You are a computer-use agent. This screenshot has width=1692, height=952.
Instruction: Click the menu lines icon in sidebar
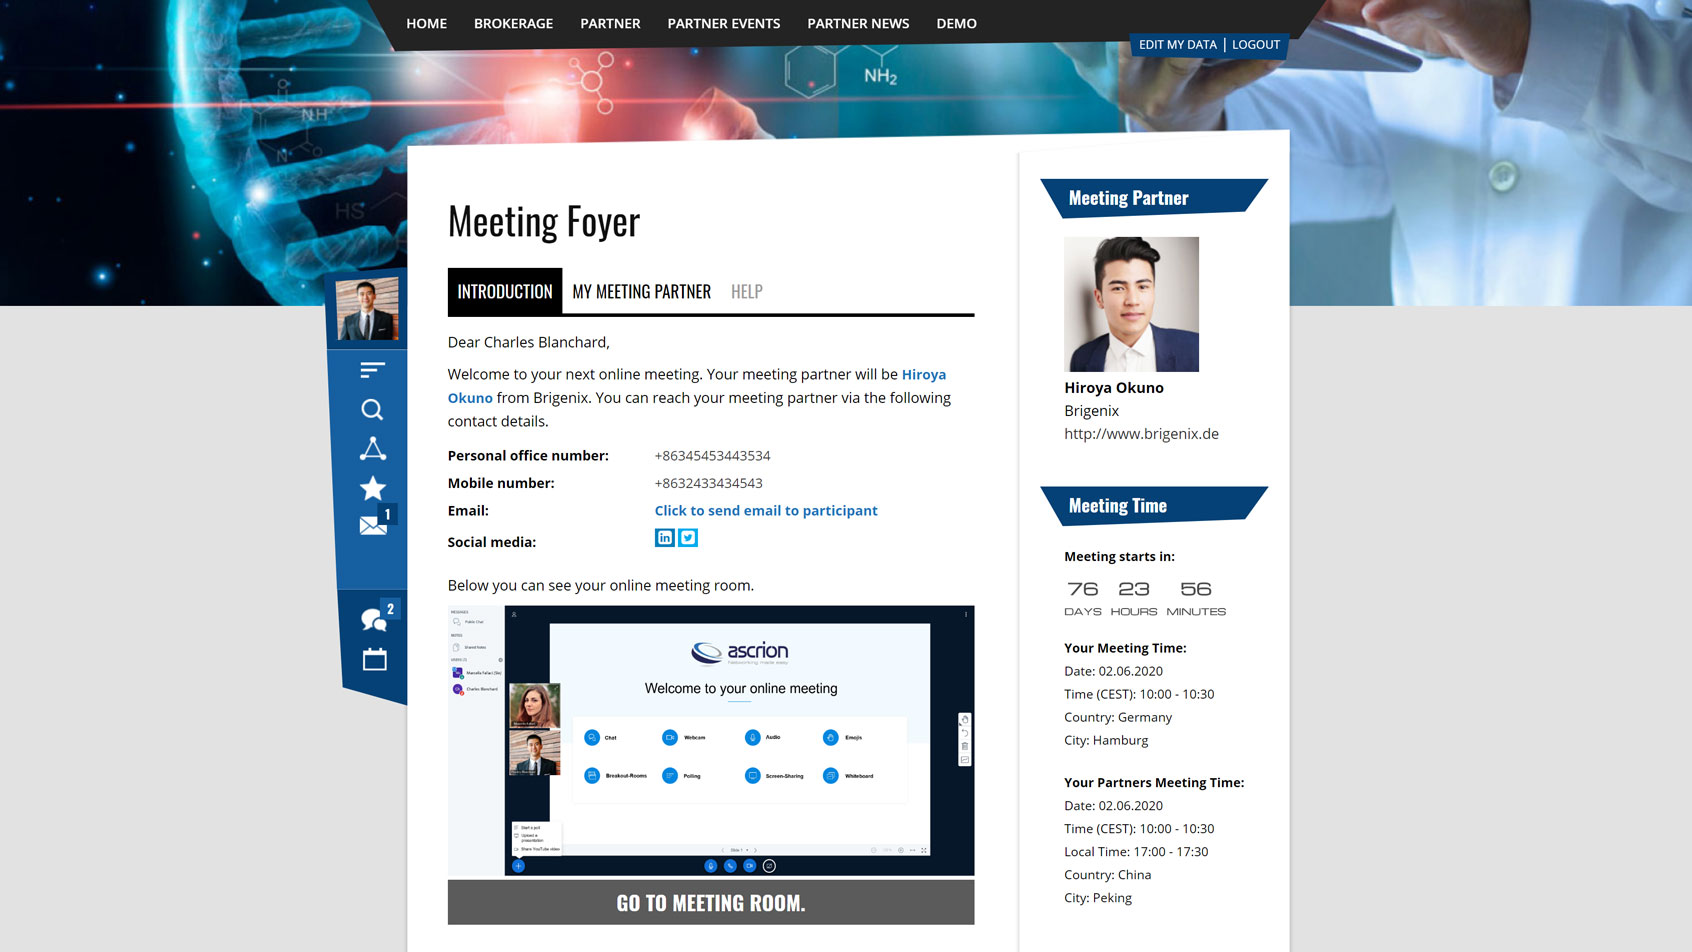click(372, 370)
